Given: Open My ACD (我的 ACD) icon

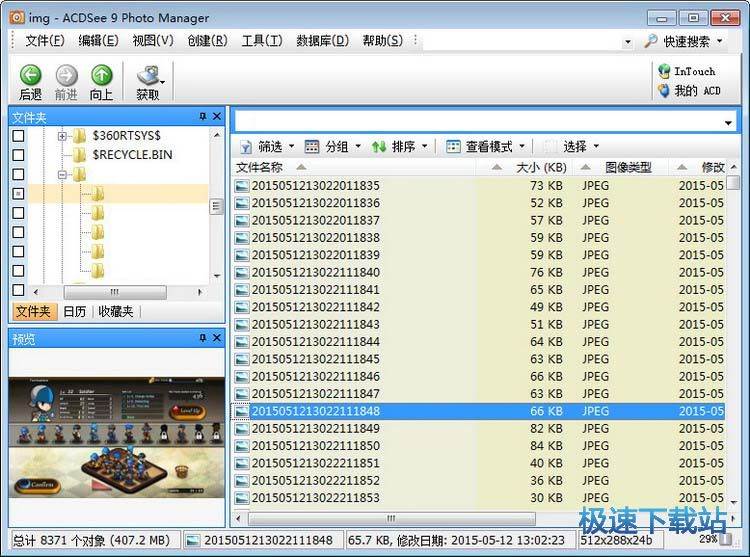Looking at the screenshot, I should coord(664,91).
